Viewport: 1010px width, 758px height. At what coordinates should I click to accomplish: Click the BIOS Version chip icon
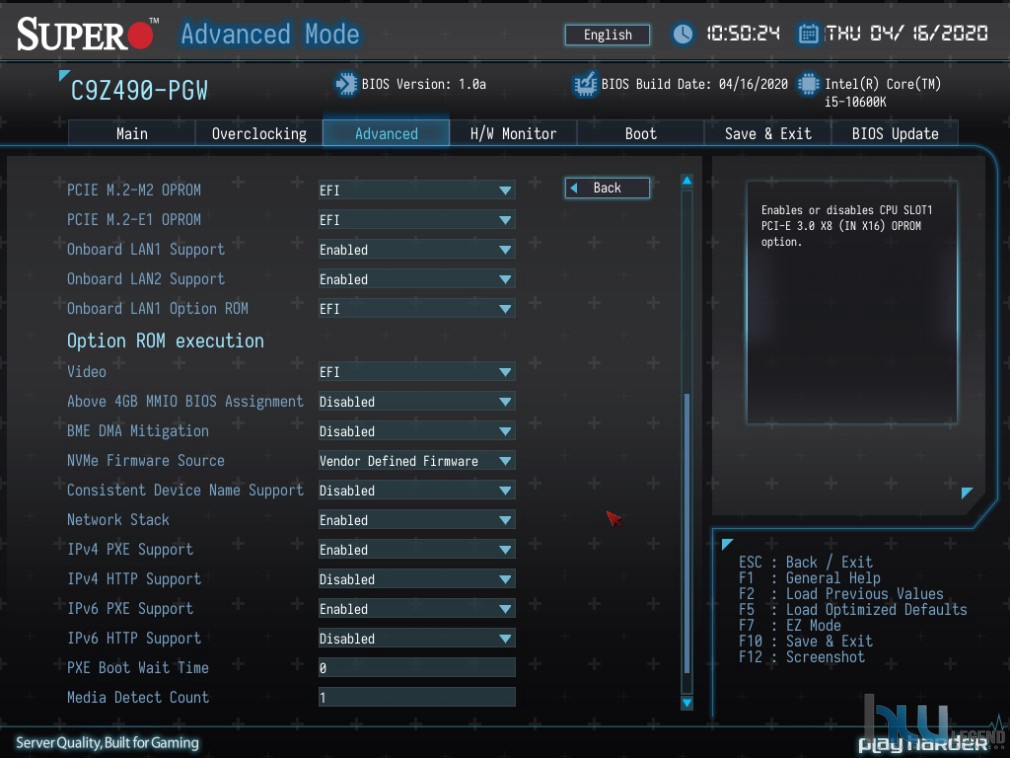pyautogui.click(x=346, y=84)
